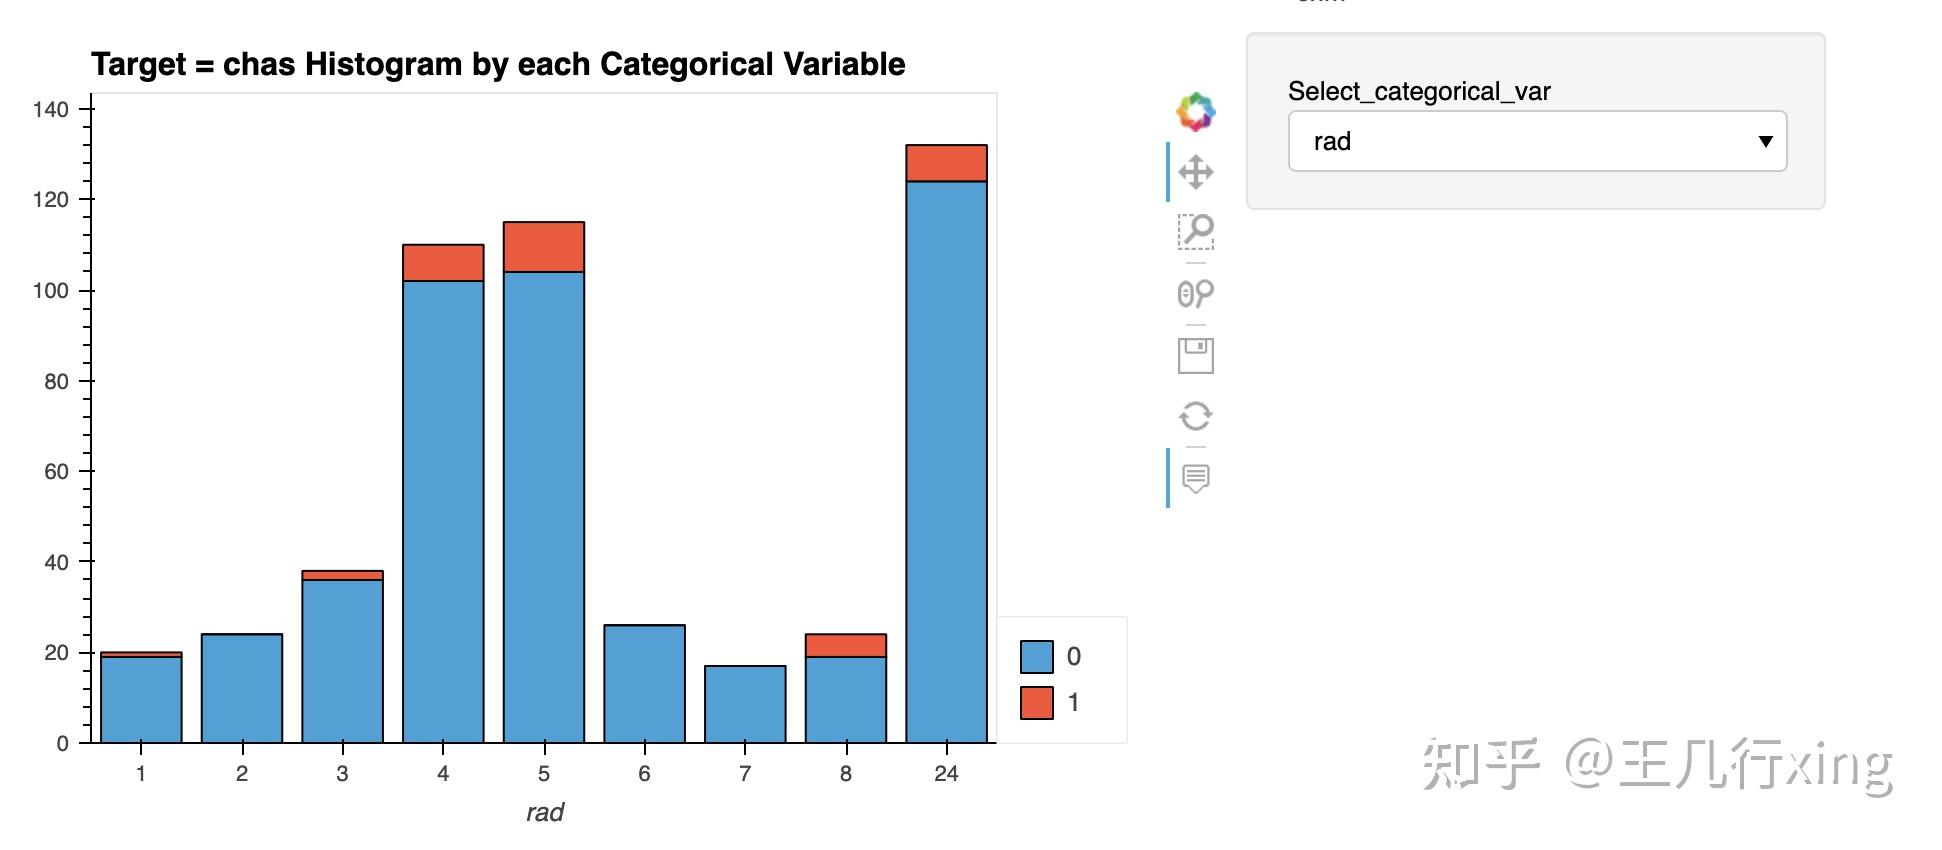Open the Select_categorical_var dropdown

(x=1537, y=141)
